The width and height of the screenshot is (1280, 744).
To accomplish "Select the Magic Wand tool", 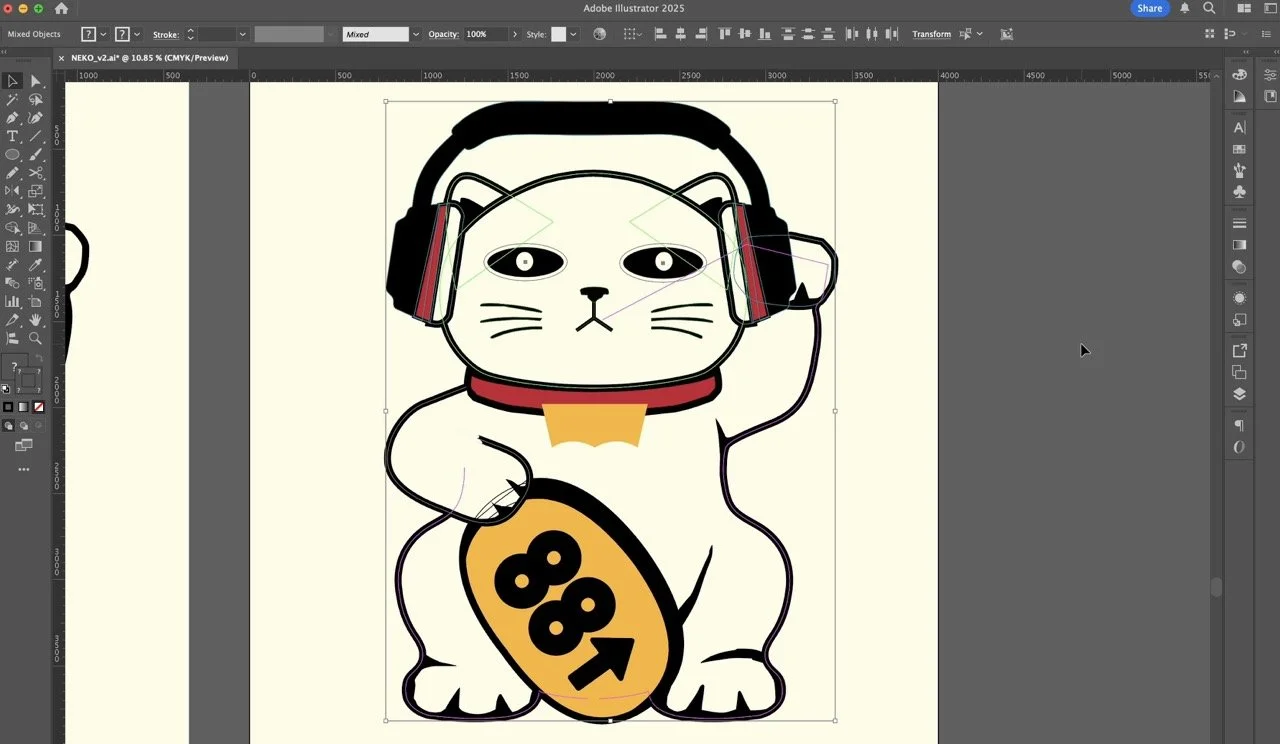I will (12, 100).
